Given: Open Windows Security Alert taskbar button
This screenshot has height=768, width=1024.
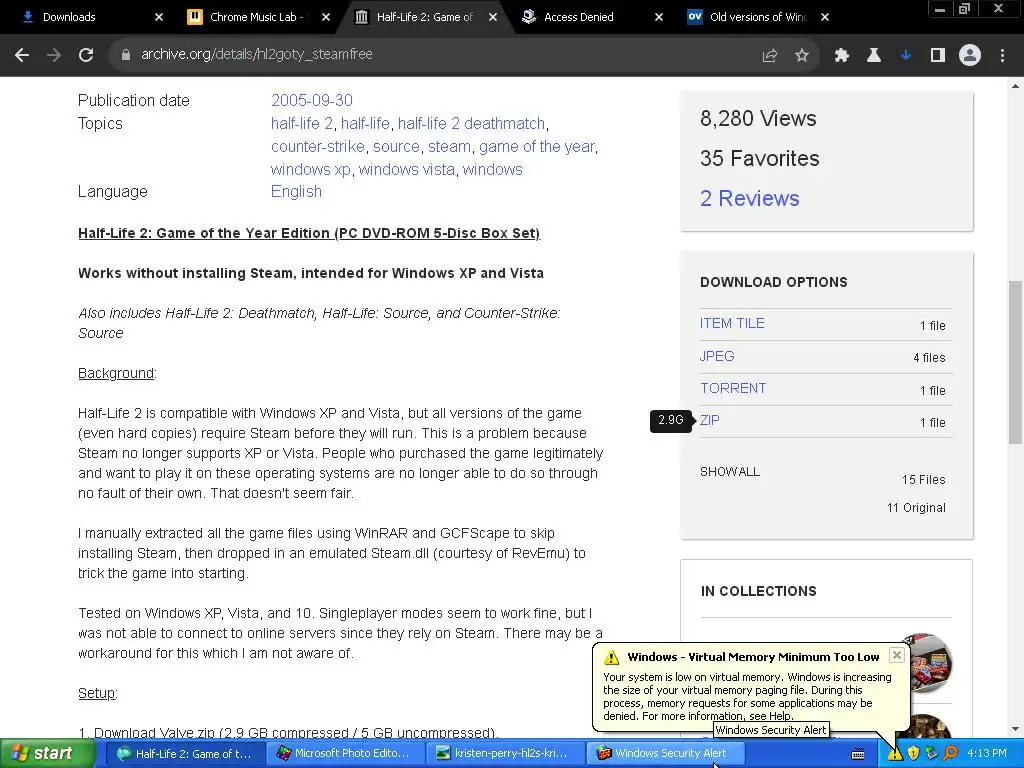Looking at the screenshot, I should pos(665,754).
